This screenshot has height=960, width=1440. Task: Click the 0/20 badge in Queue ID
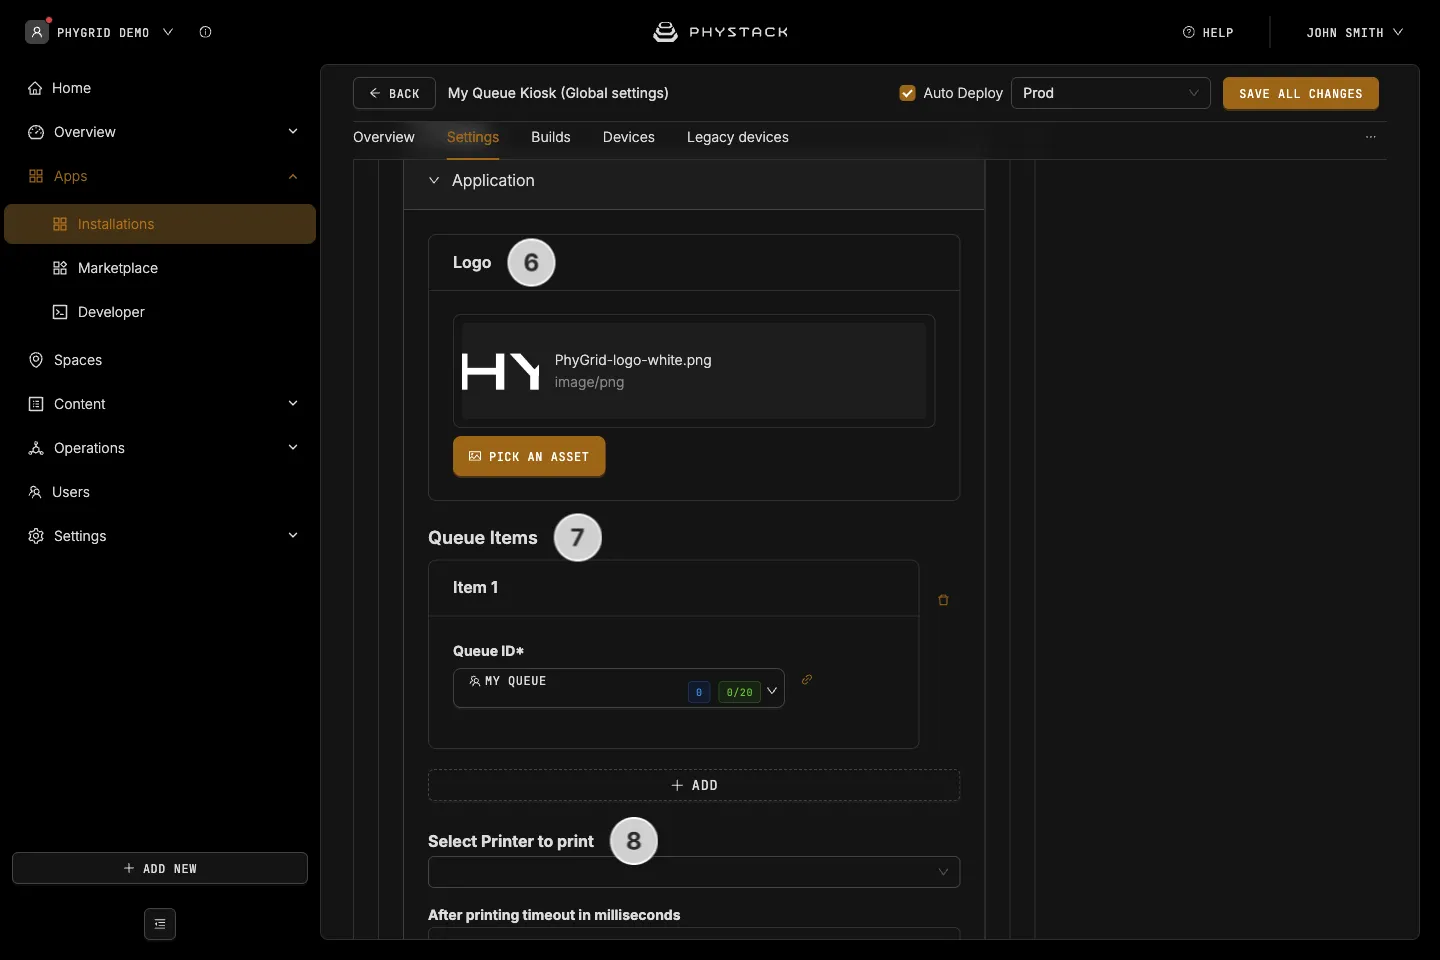coord(740,692)
